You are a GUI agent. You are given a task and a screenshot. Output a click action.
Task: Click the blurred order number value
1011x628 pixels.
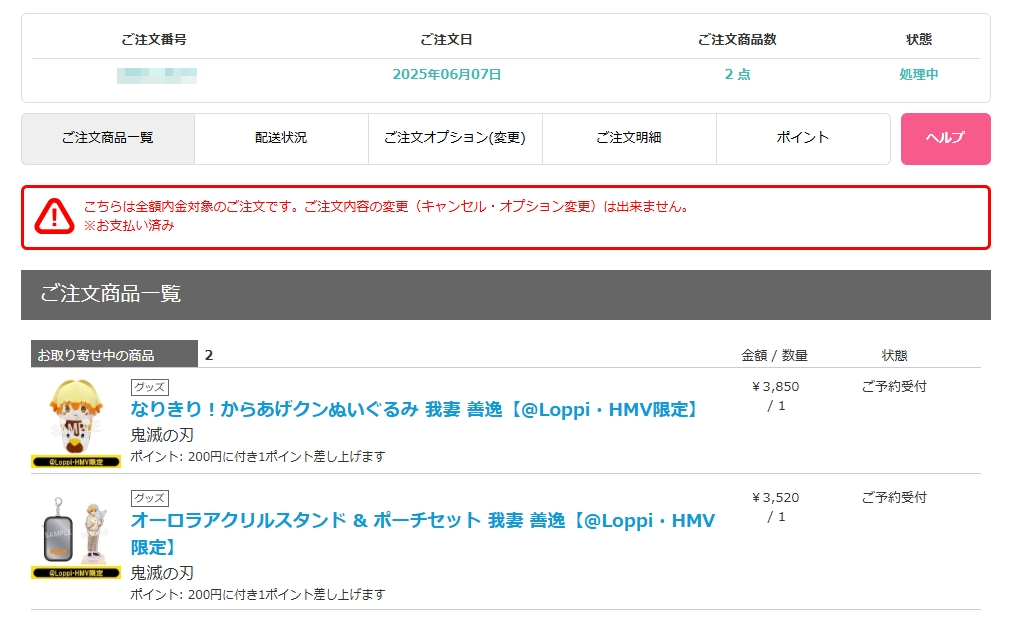pyautogui.click(x=157, y=75)
